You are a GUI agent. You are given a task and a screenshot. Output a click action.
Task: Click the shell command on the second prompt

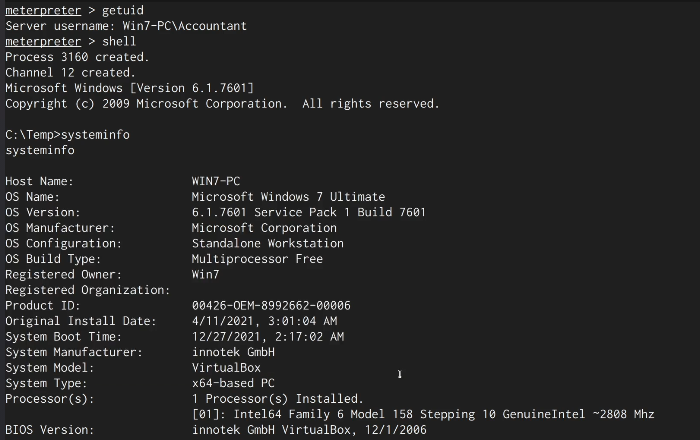pos(119,41)
